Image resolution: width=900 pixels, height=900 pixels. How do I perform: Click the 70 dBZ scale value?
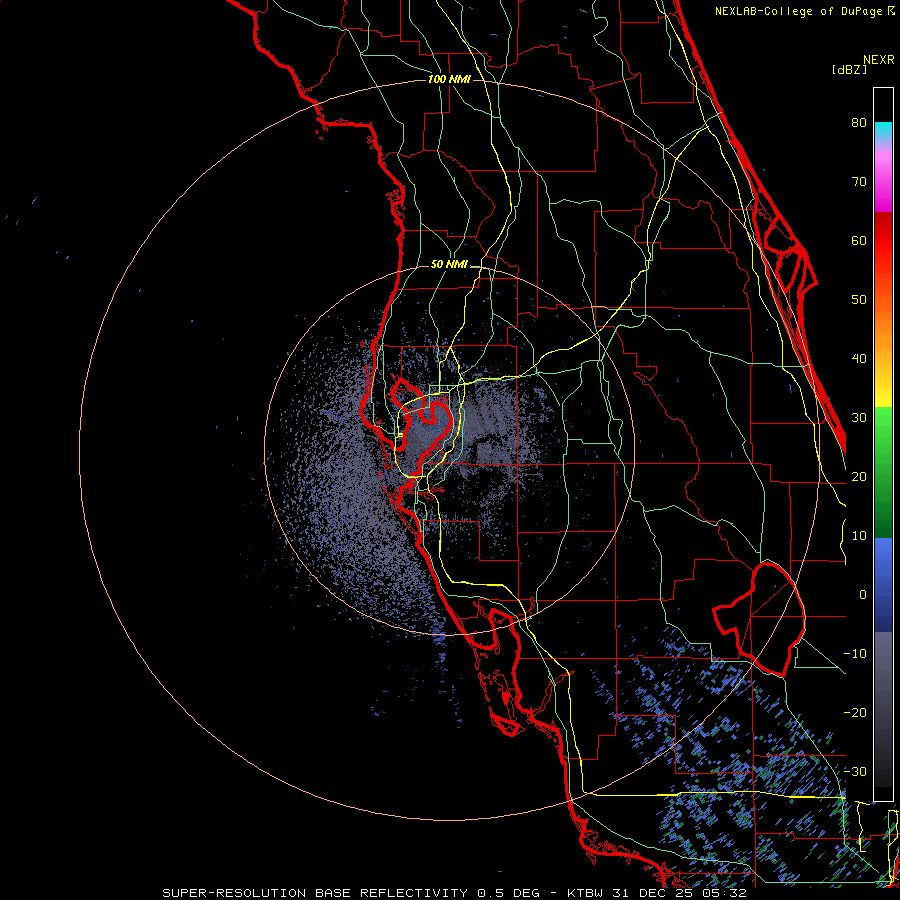coord(859,181)
